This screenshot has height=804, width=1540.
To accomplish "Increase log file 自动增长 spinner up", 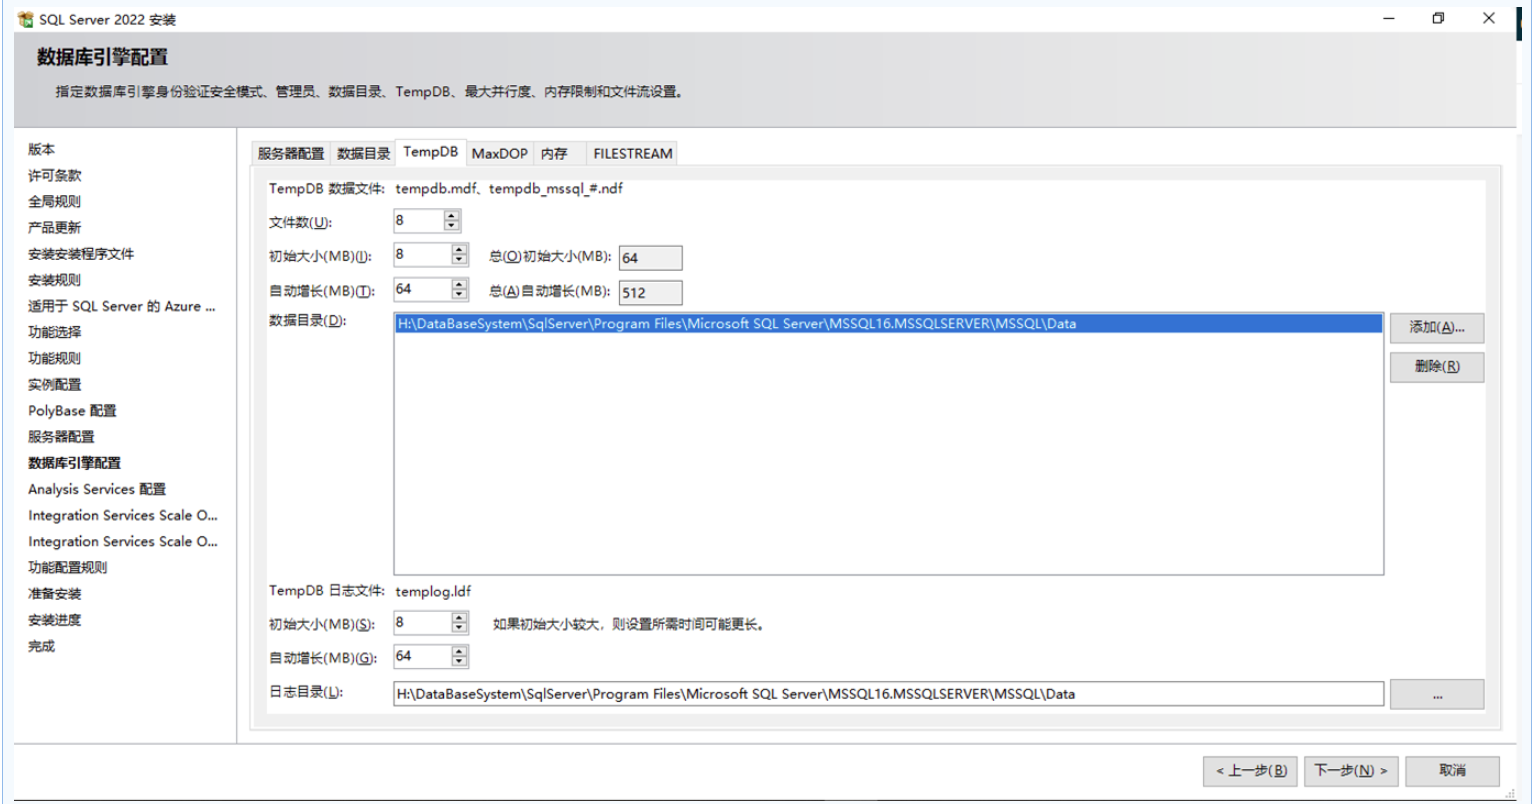I will [460, 652].
